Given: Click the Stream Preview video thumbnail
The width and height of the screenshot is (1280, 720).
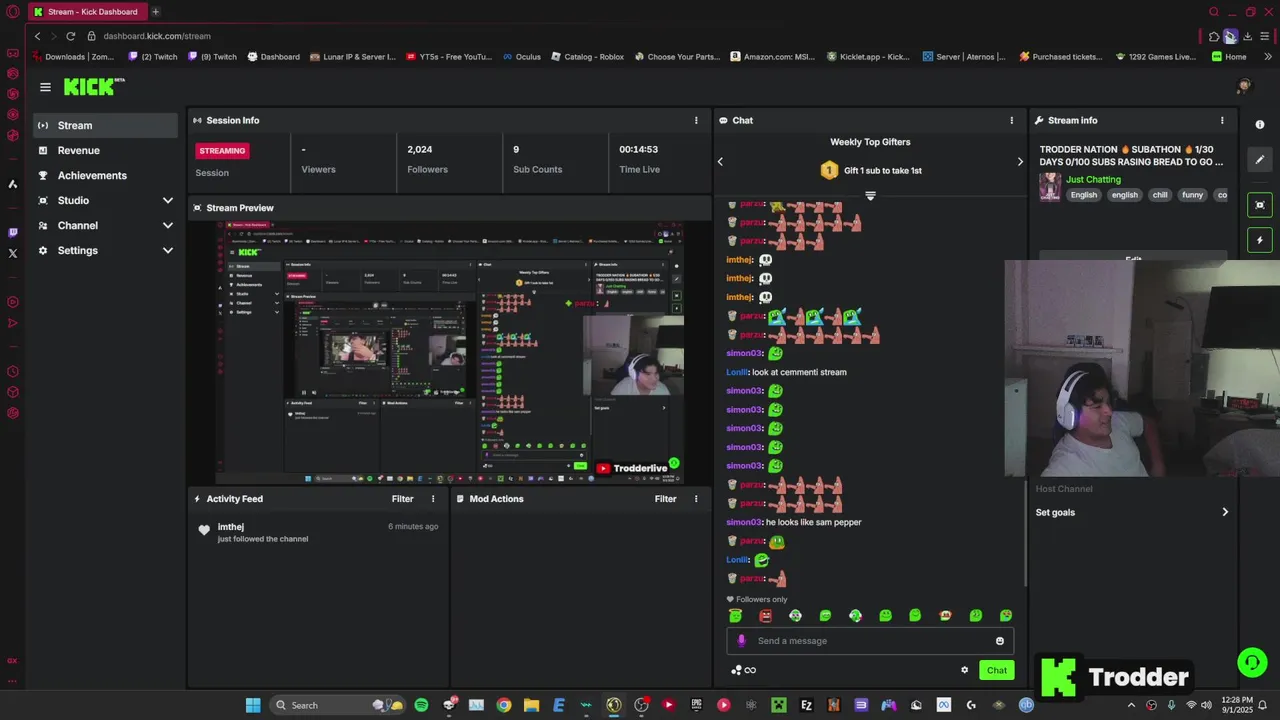Looking at the screenshot, I should tap(449, 352).
